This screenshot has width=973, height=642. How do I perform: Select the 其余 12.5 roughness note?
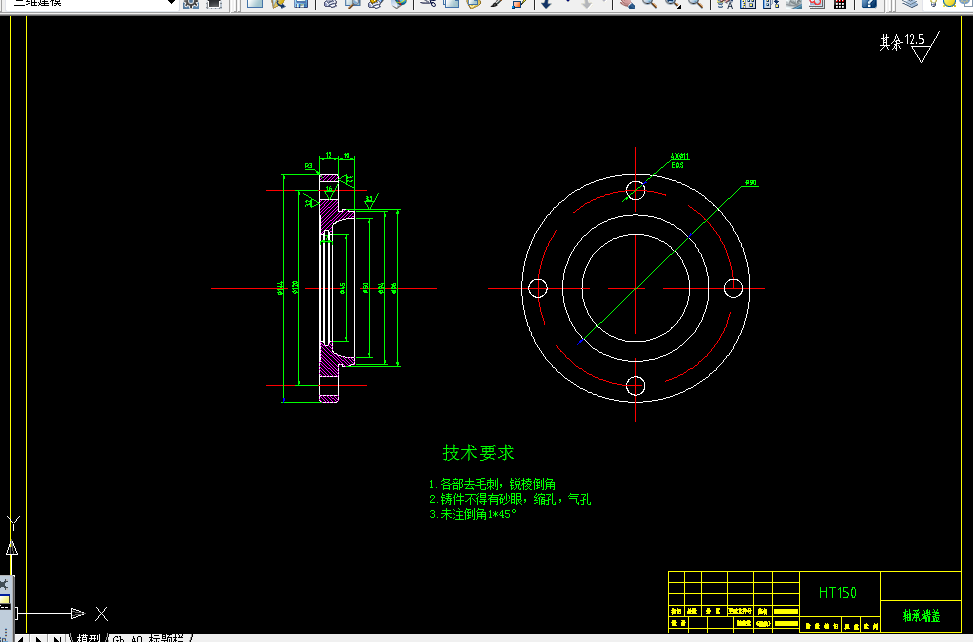click(910, 47)
